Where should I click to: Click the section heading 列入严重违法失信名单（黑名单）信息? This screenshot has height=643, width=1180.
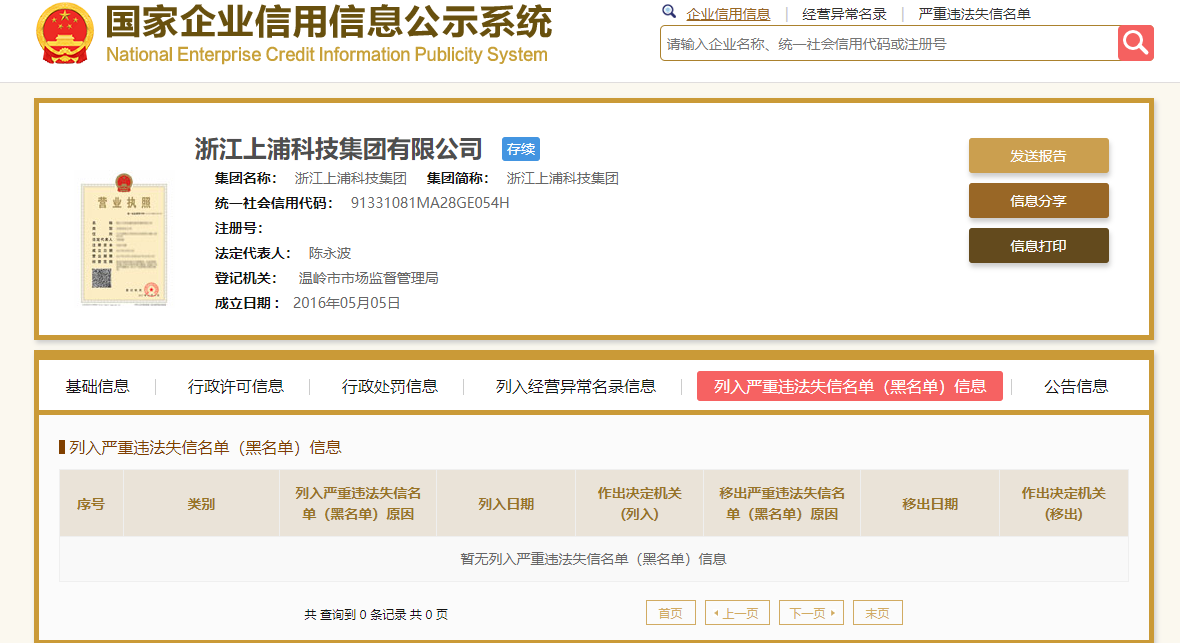pos(205,448)
